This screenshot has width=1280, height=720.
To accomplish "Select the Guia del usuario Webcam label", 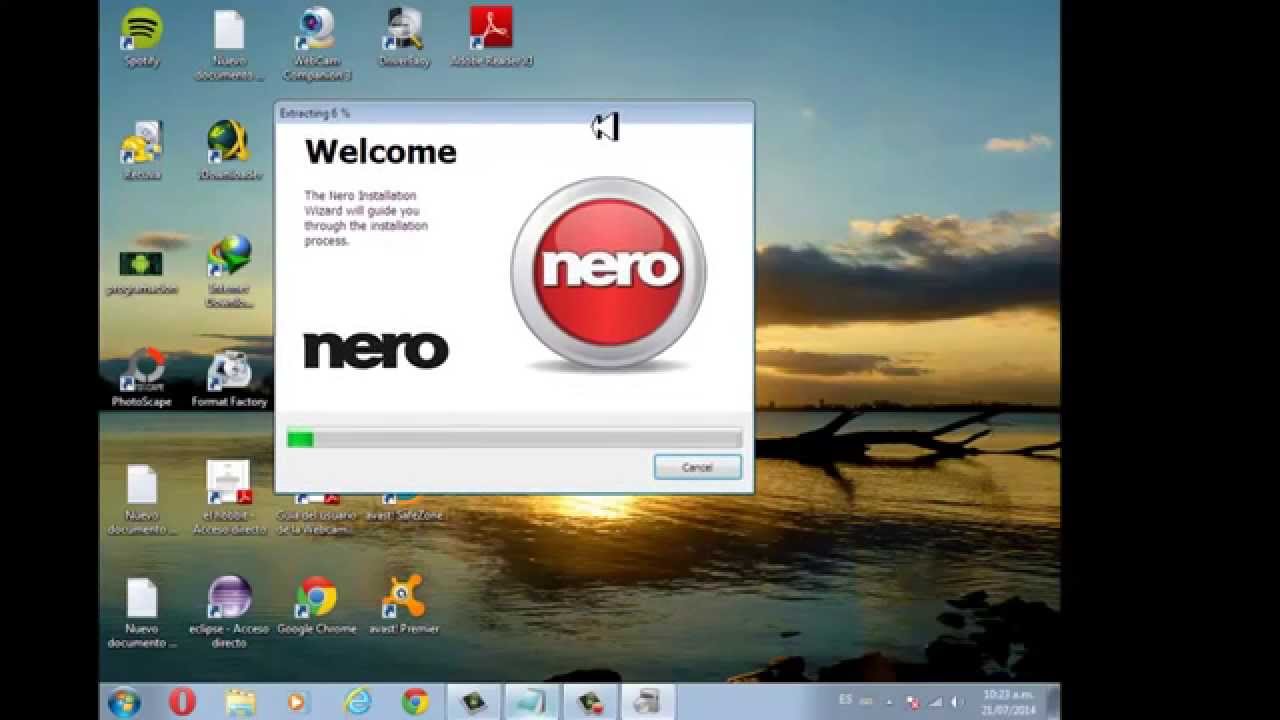I will pyautogui.click(x=316, y=522).
